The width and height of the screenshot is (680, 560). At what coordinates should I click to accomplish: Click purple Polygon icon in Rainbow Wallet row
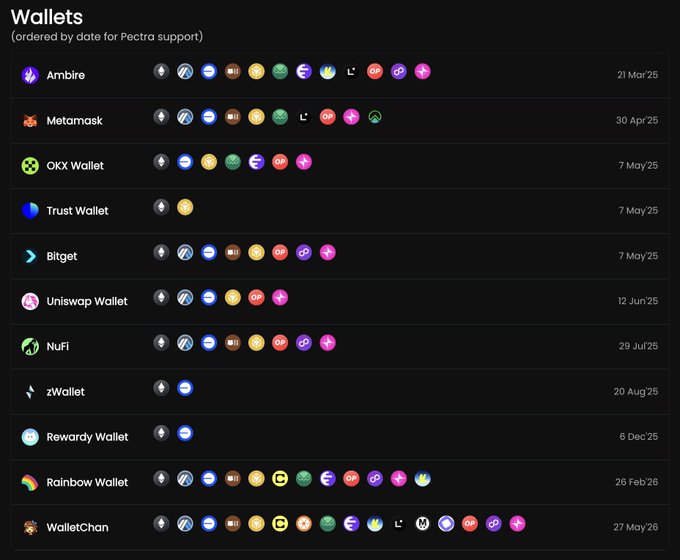[375, 478]
